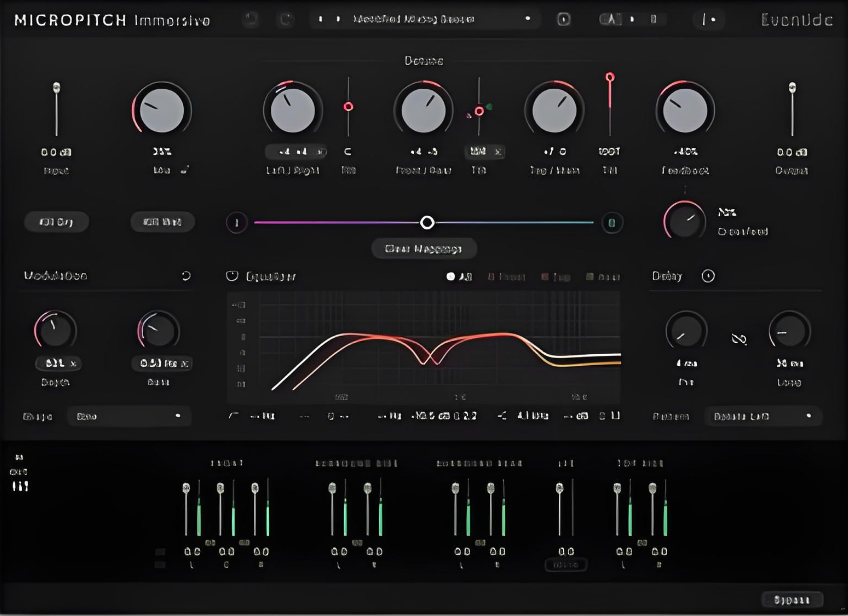Click the morph slider handle
Viewport: 848px width, 616px height.
[x=427, y=222]
